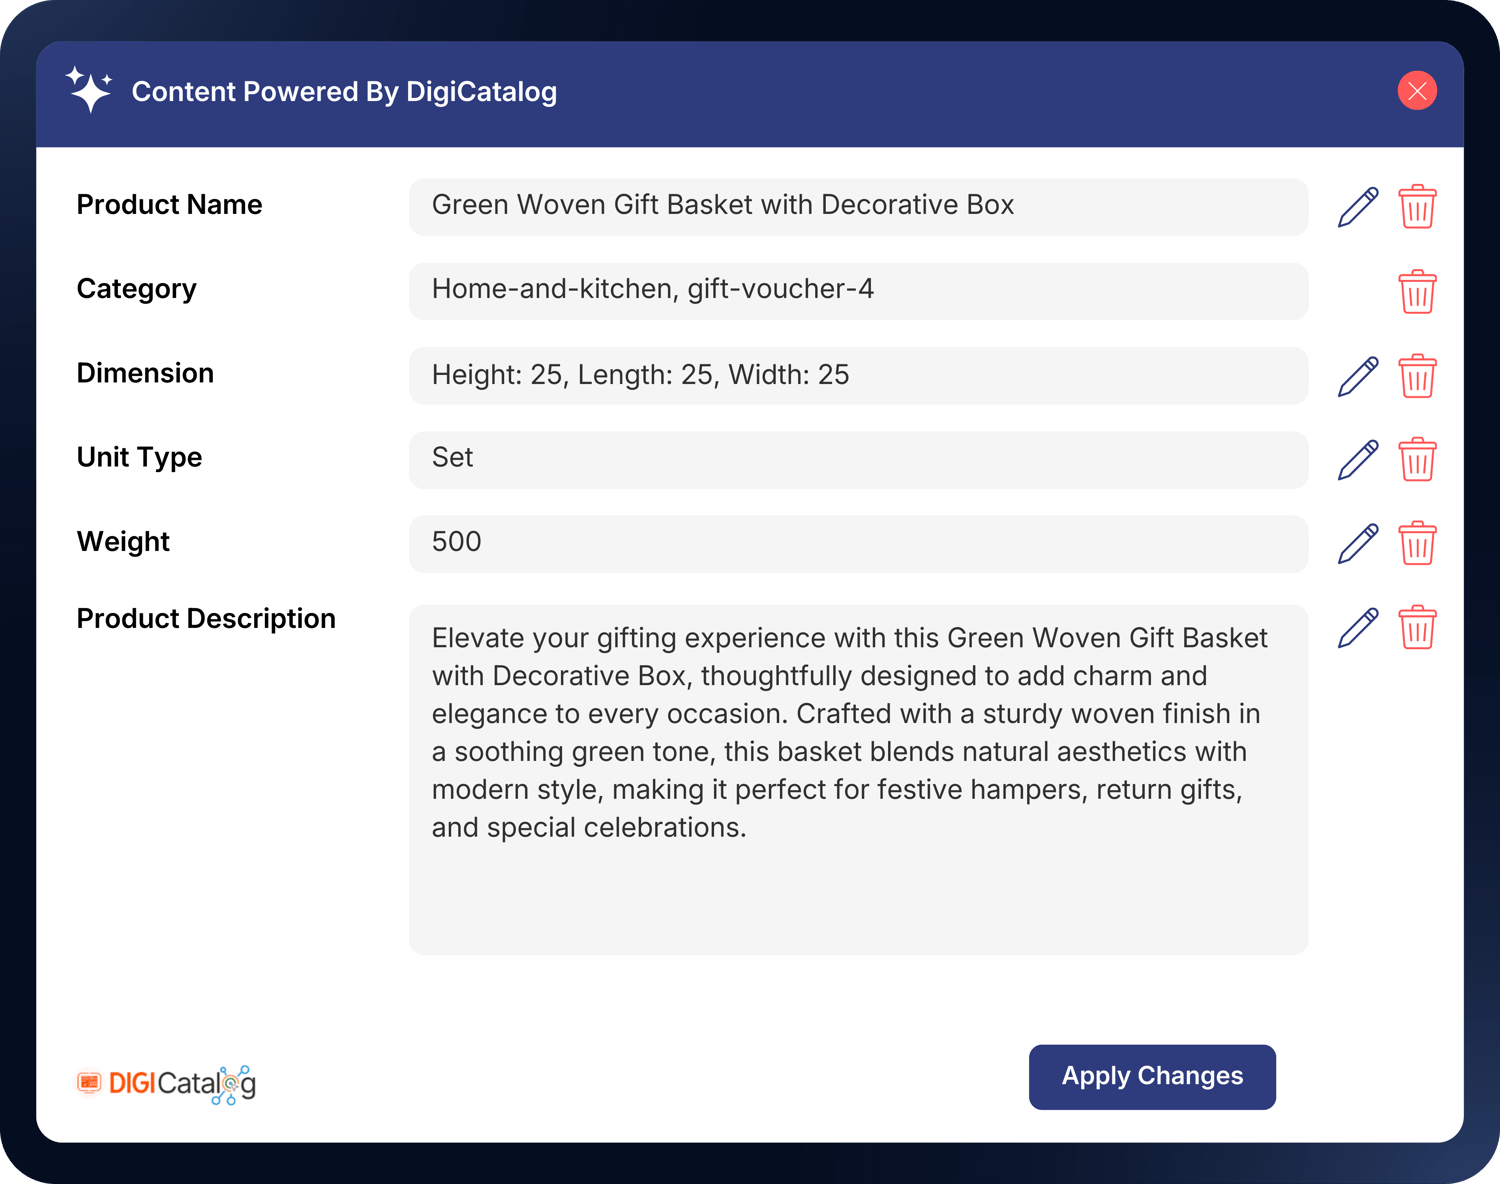Edit the Product Name field pencil icon
The image size is (1500, 1184).
[1357, 207]
